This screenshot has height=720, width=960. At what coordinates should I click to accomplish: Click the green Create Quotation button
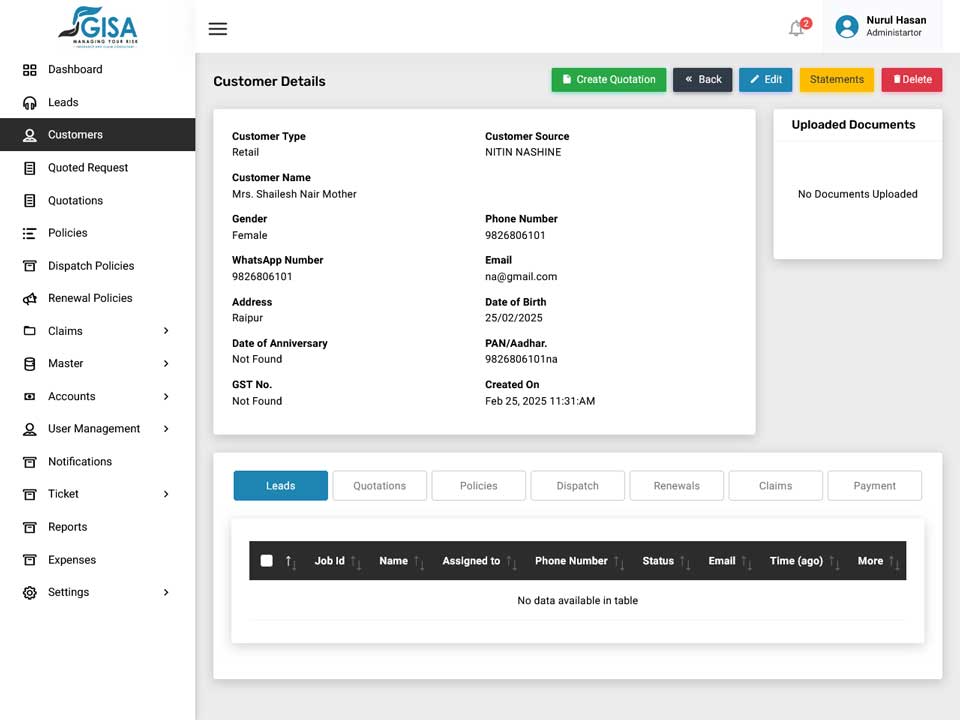pos(609,80)
